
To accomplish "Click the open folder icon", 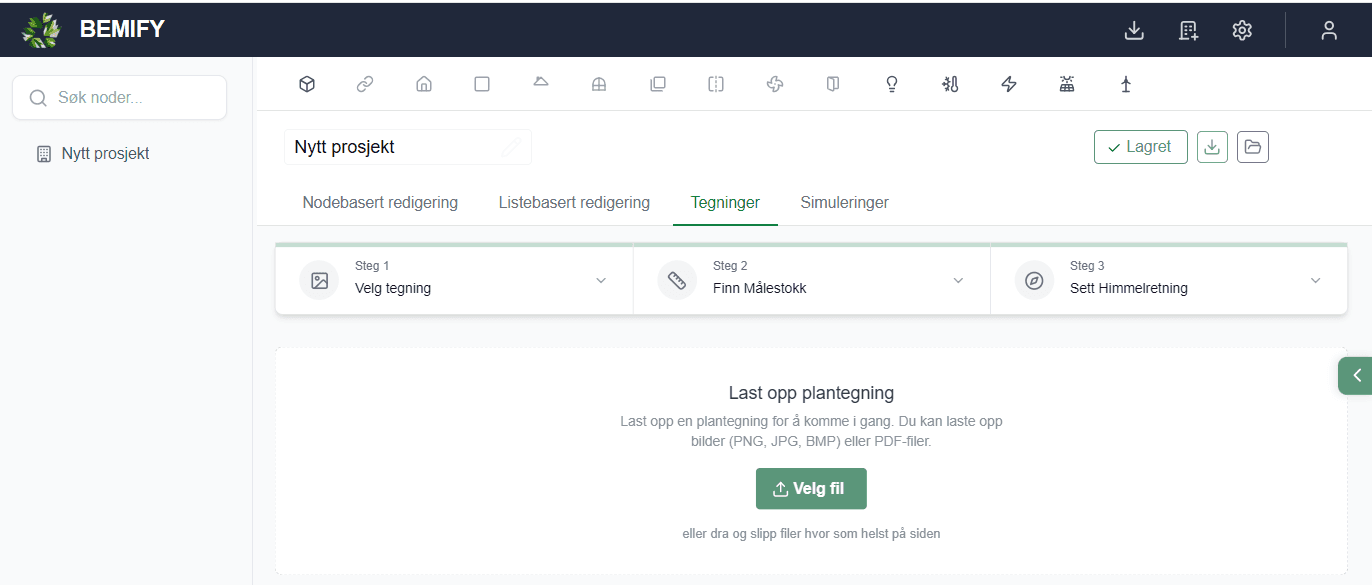I will click(1253, 147).
